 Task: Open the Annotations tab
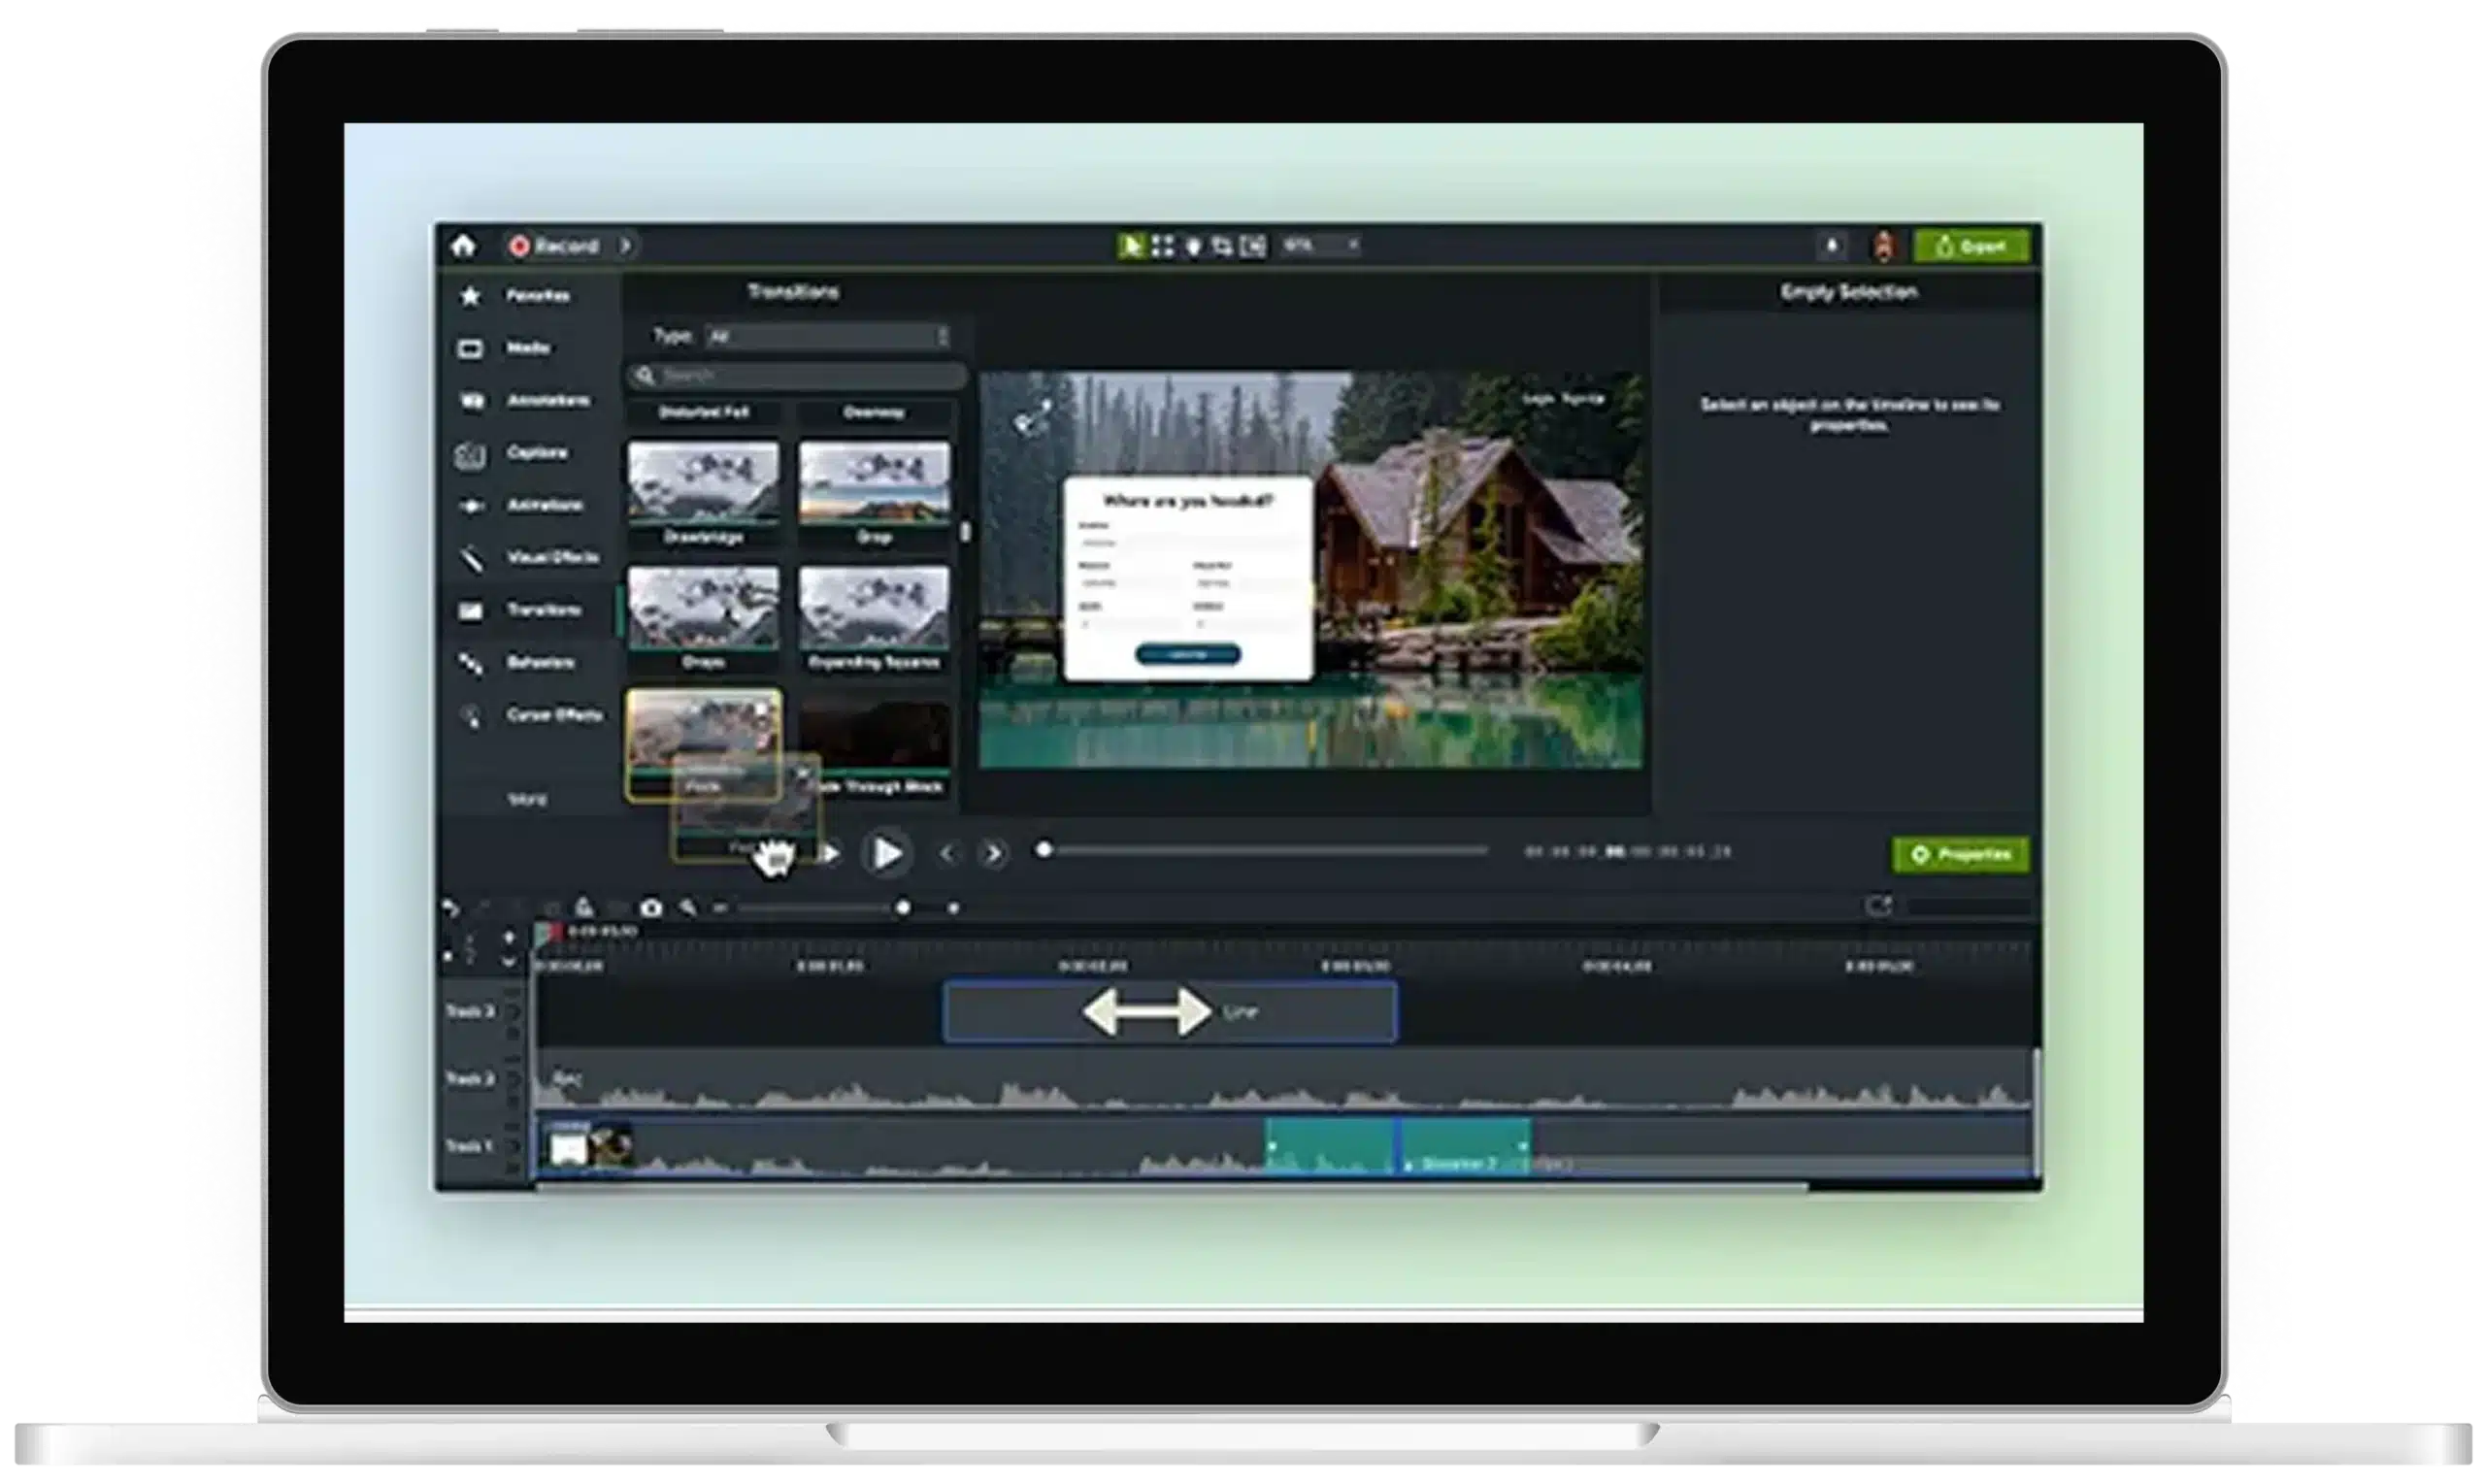click(x=526, y=401)
